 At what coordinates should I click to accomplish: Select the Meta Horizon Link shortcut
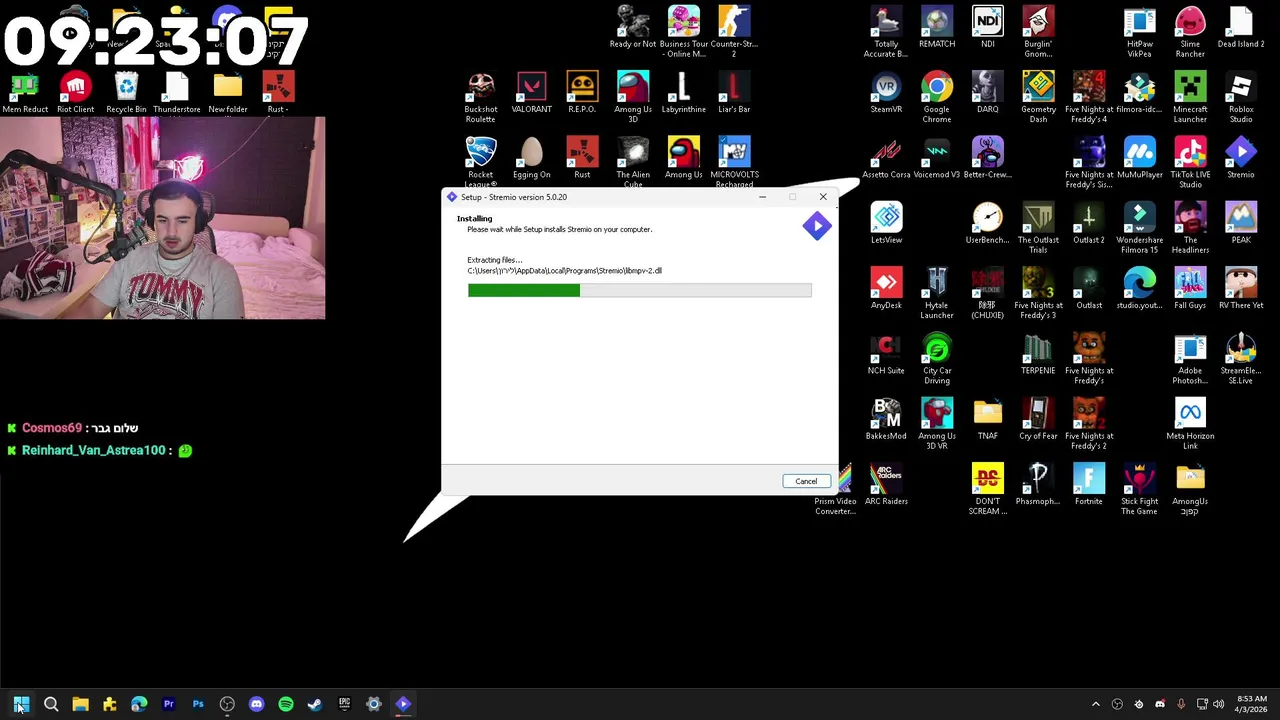coord(1190,424)
